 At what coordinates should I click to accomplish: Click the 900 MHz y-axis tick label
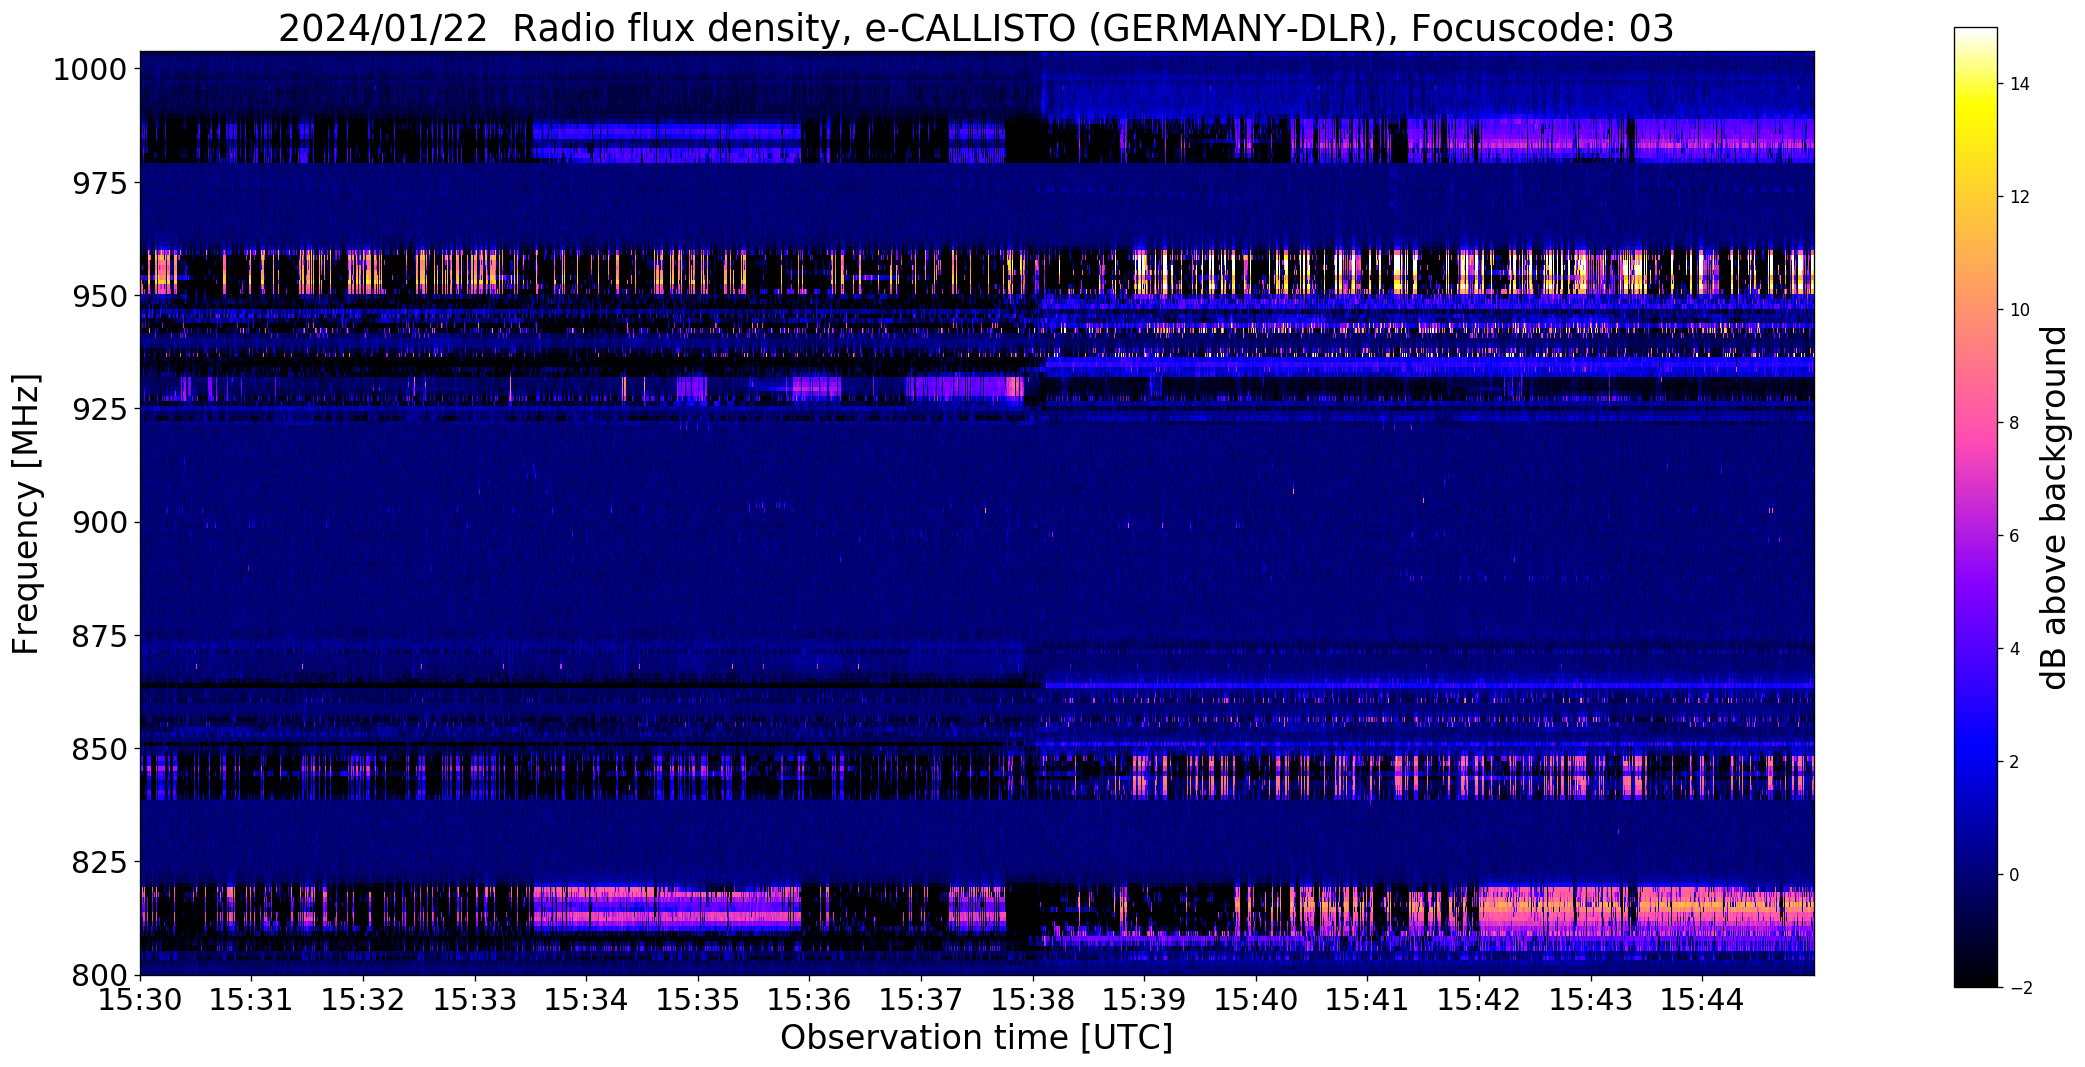(x=100, y=522)
